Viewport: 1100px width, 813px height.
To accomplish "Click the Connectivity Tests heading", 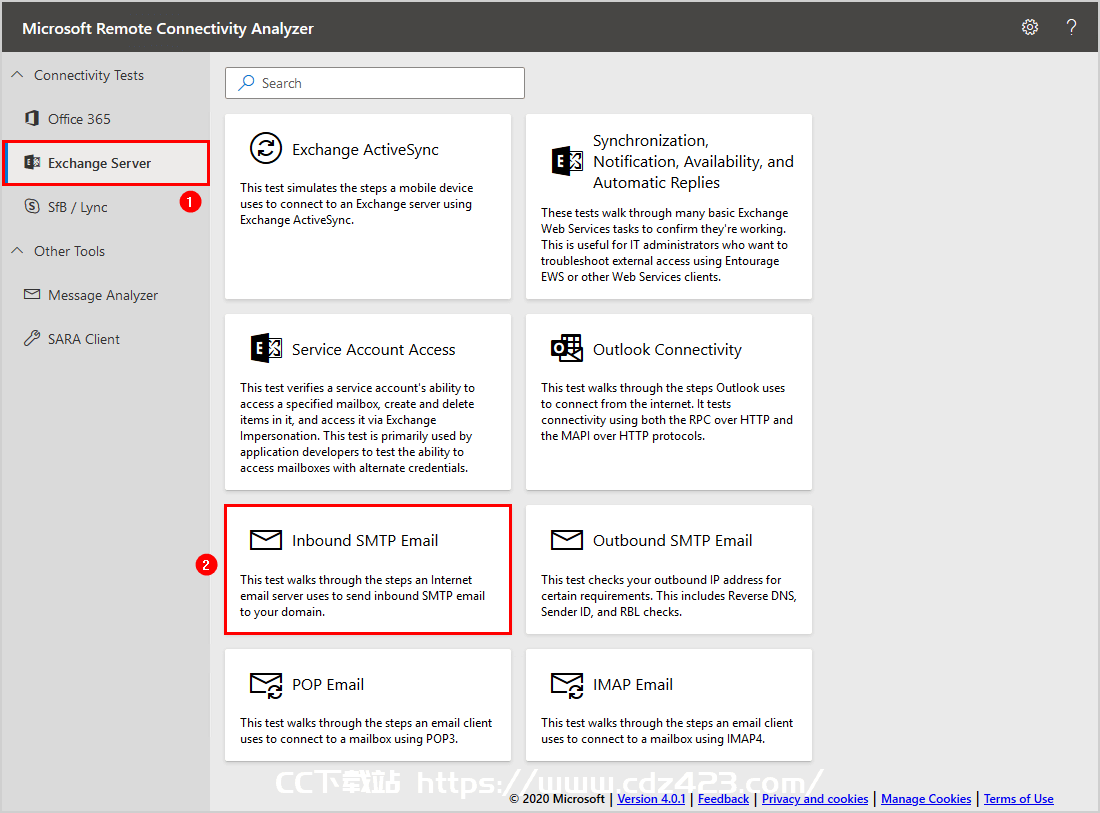I will coord(88,75).
